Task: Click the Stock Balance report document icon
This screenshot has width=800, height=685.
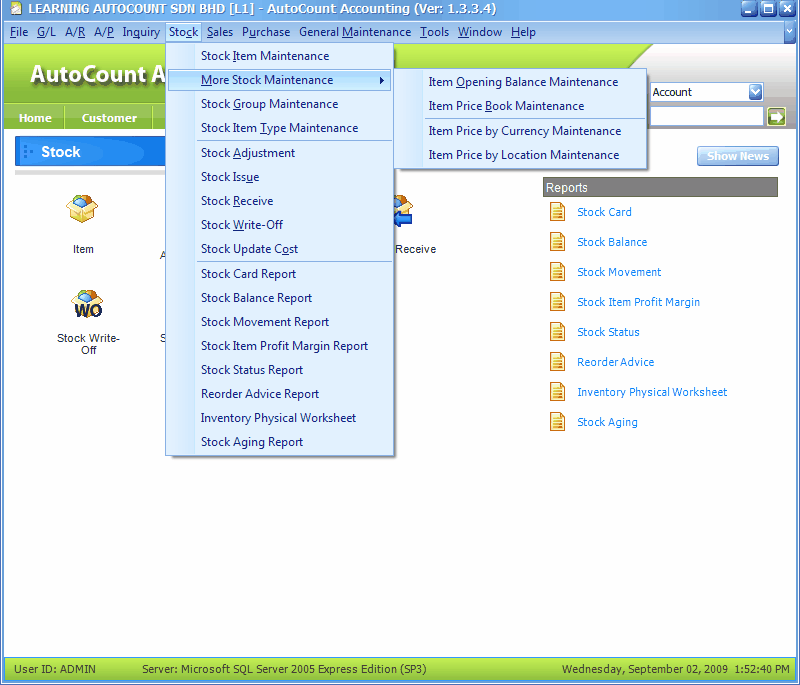Action: [557, 242]
